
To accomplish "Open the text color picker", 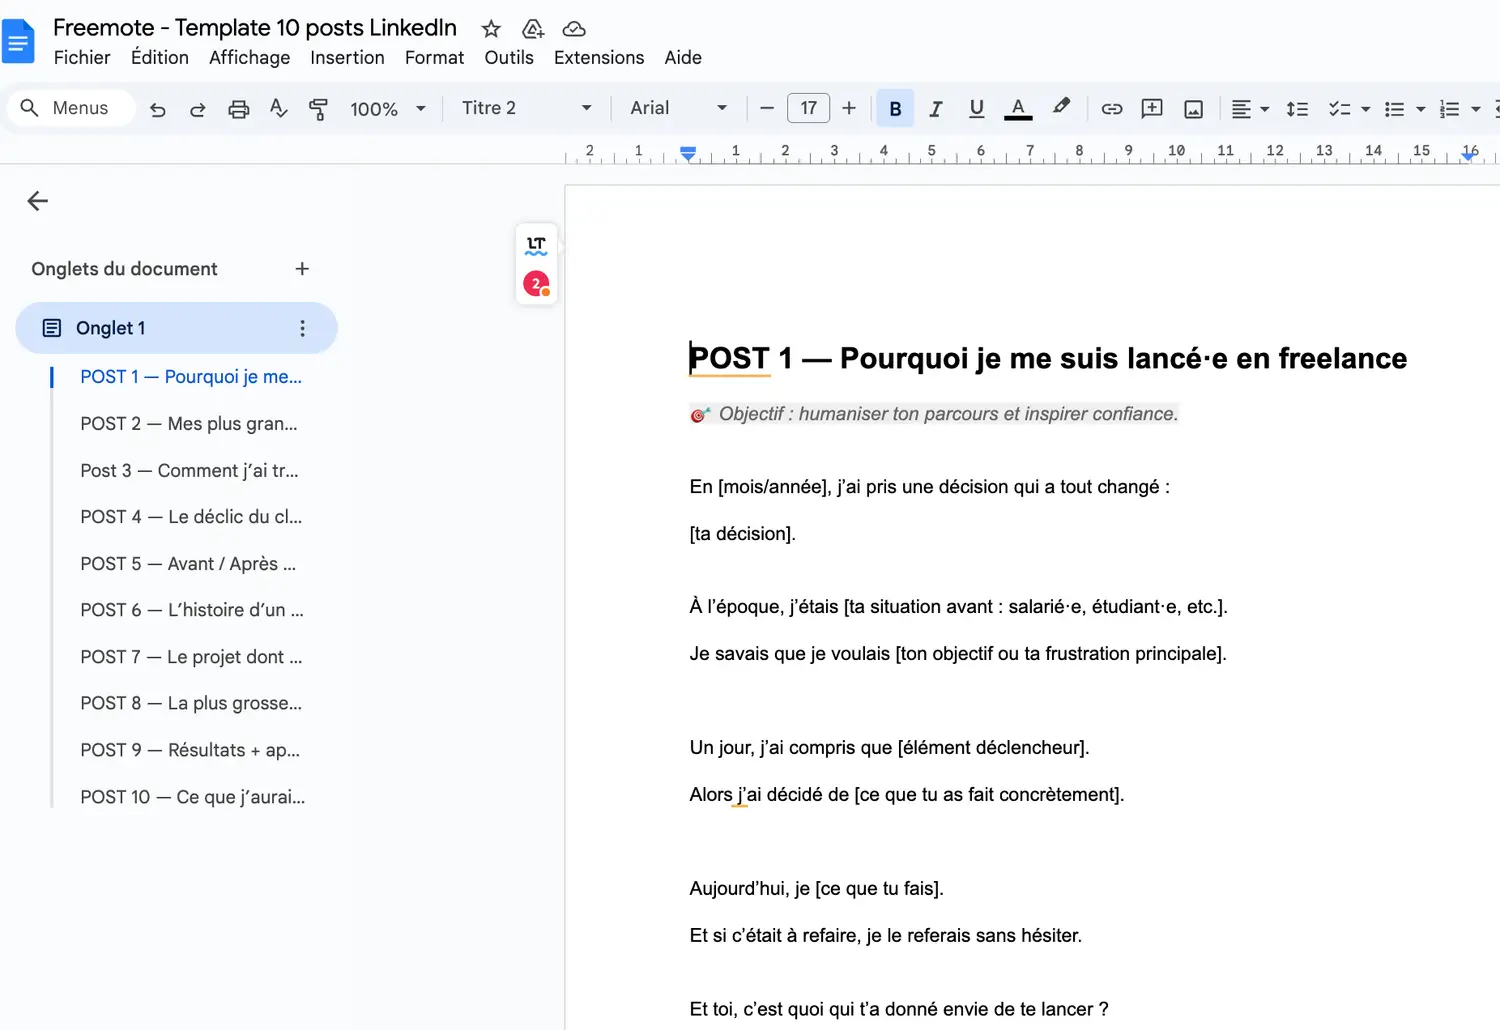I will 1017,109.
